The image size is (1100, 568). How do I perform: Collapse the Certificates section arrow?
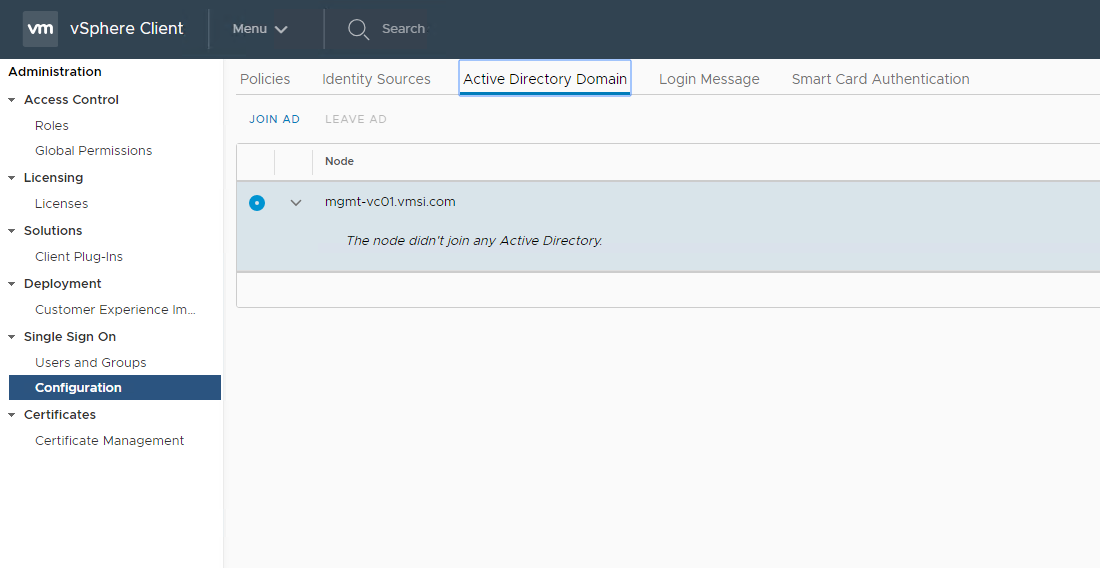pyautogui.click(x=12, y=415)
